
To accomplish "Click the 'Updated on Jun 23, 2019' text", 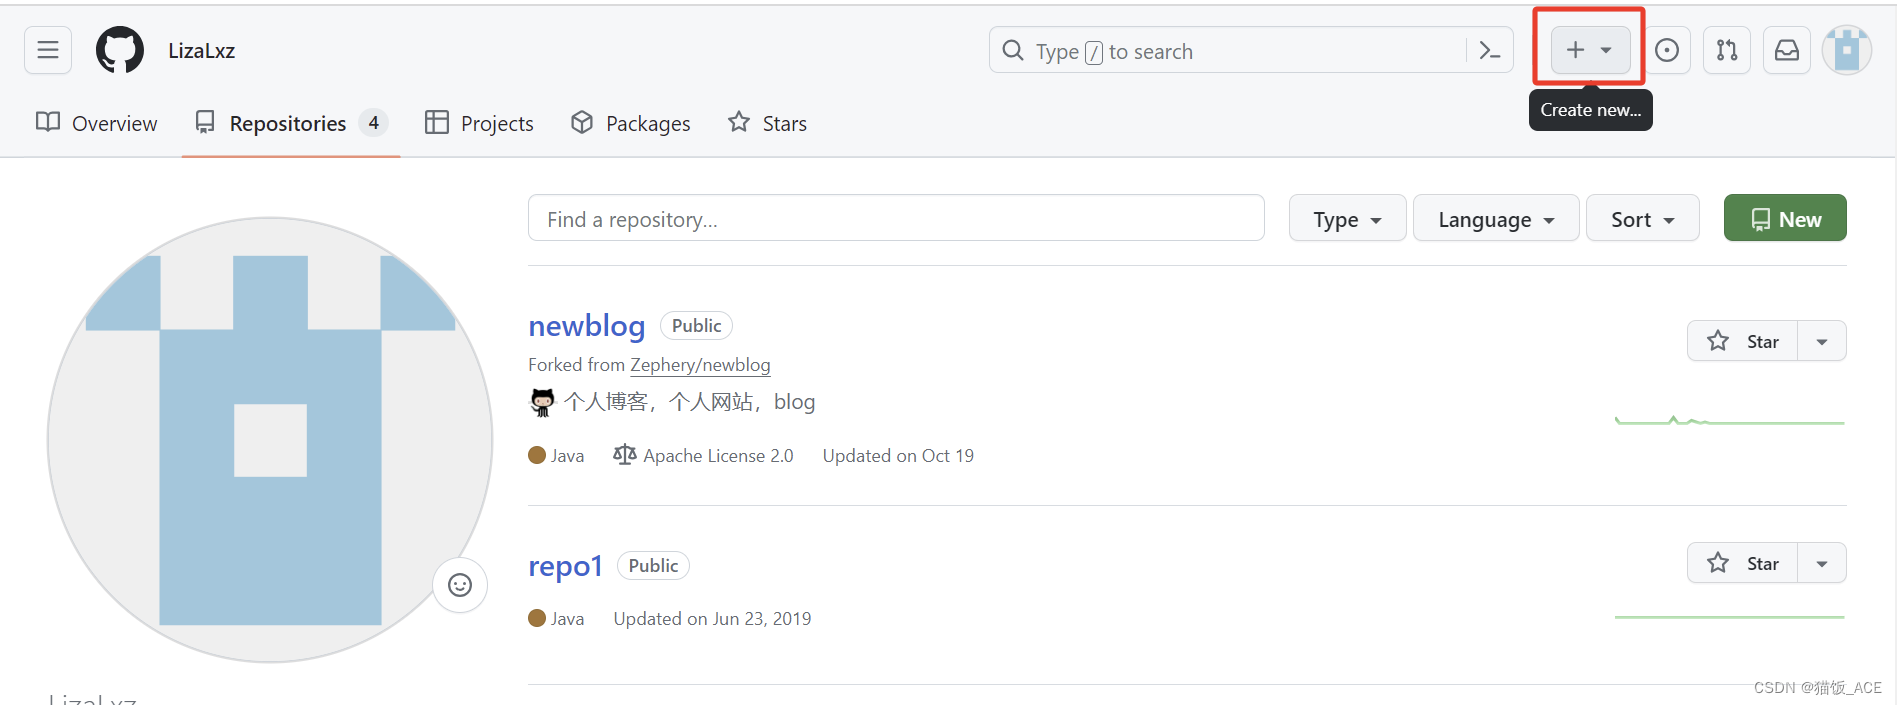I will pyautogui.click(x=712, y=619).
